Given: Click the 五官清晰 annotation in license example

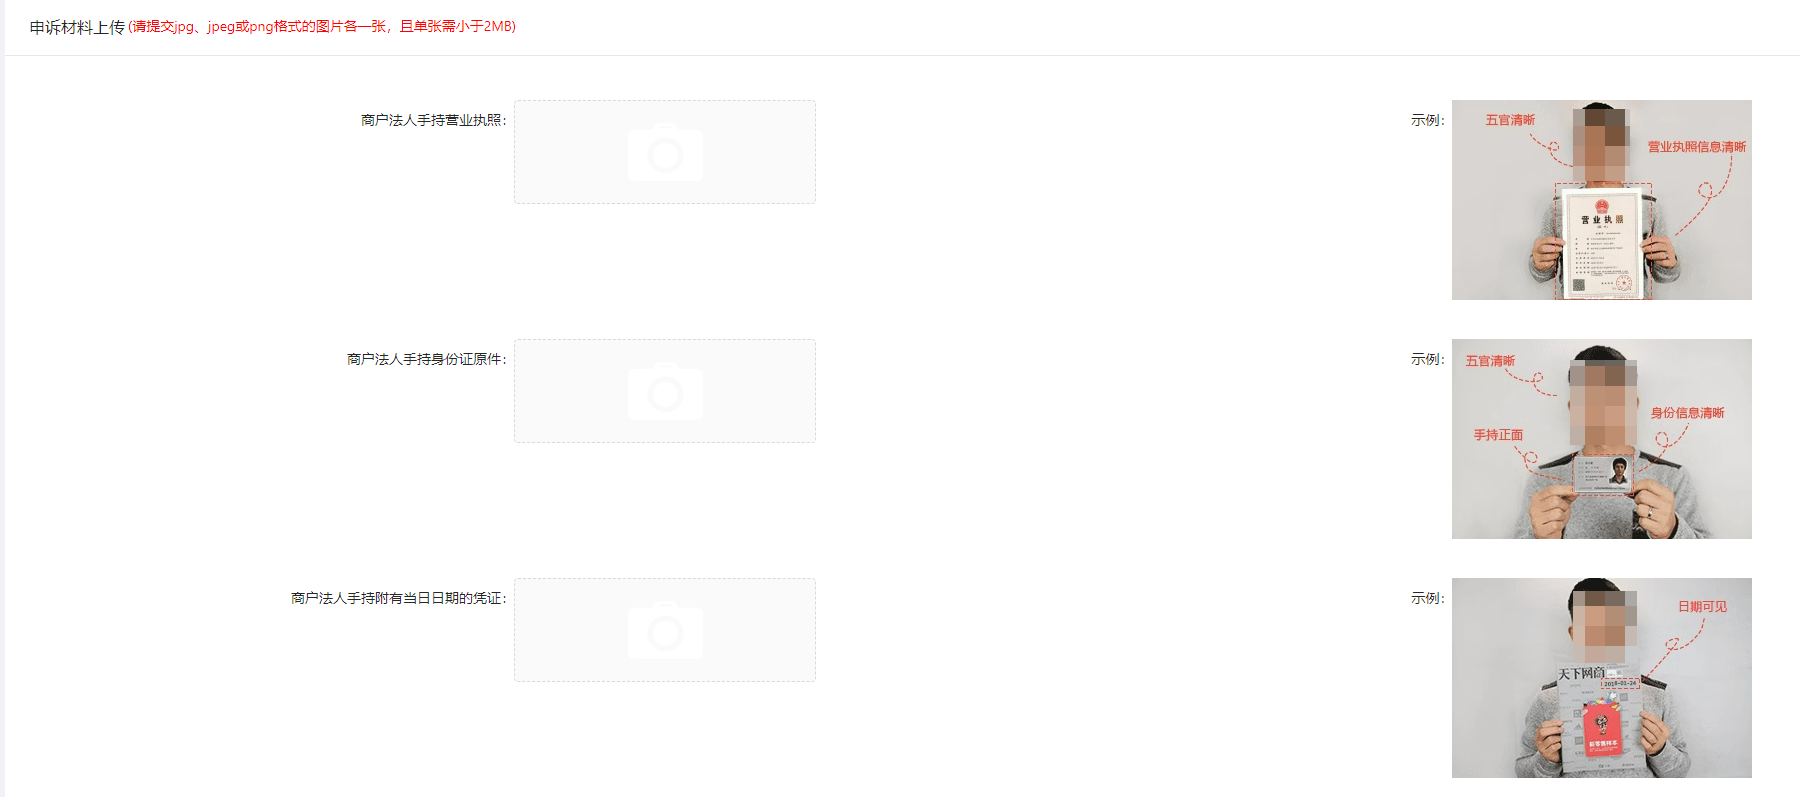Looking at the screenshot, I should pyautogui.click(x=1510, y=120).
